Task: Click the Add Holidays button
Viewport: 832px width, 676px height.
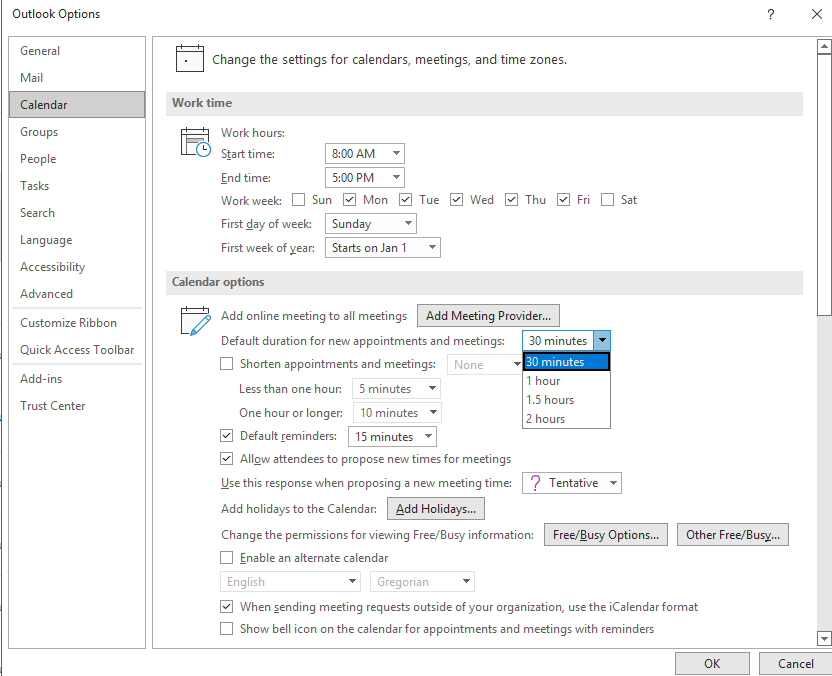Action: 435,508
